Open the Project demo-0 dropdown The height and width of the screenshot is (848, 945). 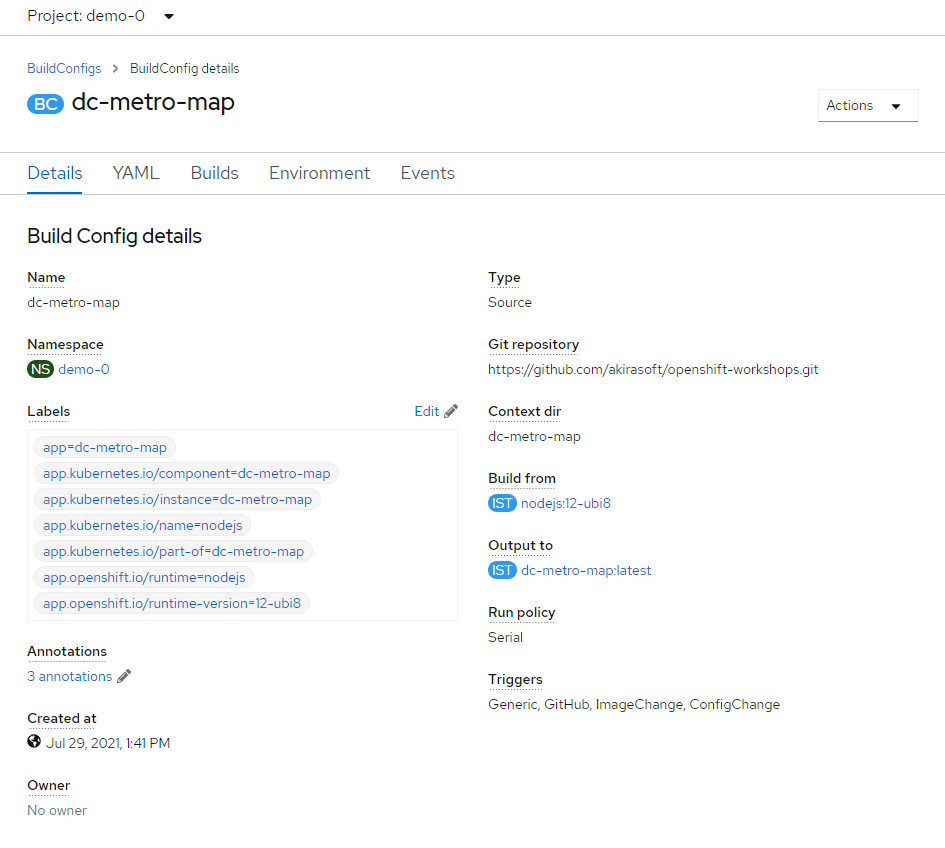(x=101, y=16)
